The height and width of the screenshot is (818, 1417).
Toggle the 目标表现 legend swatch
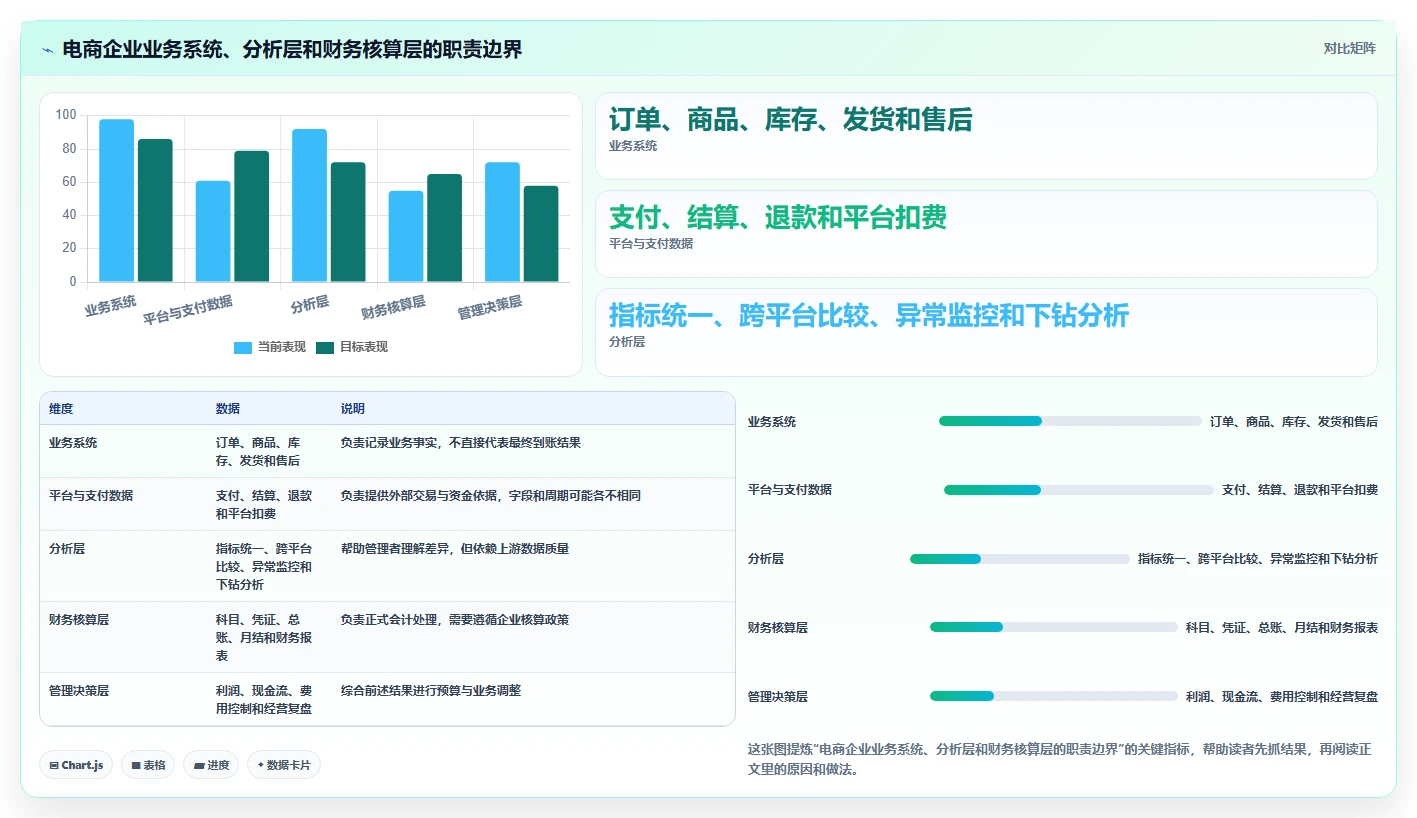click(325, 347)
